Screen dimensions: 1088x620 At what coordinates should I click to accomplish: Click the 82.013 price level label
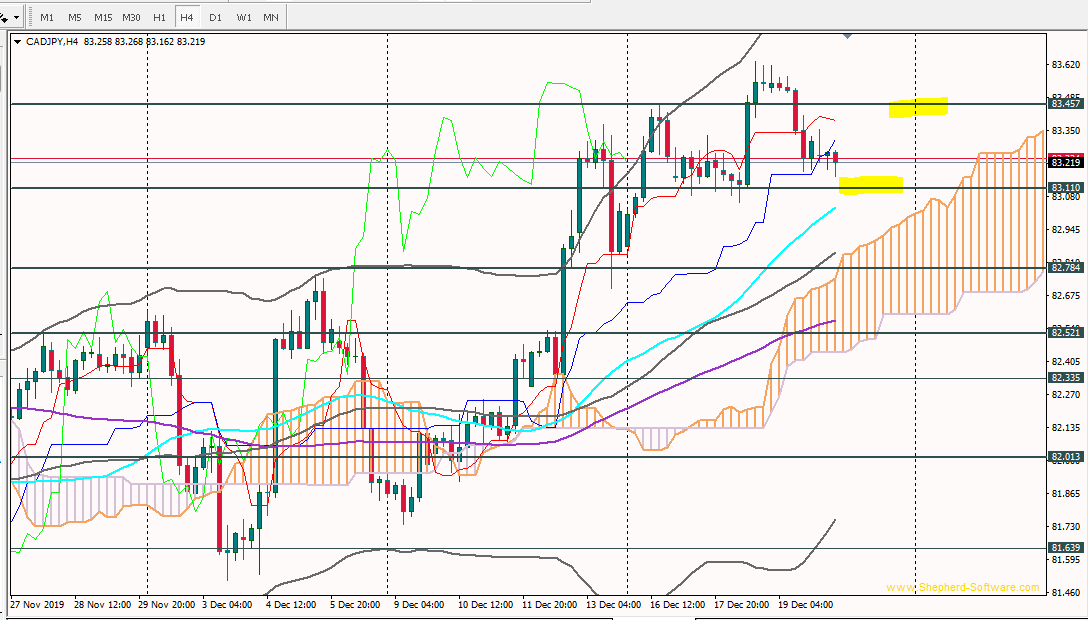click(x=1066, y=457)
